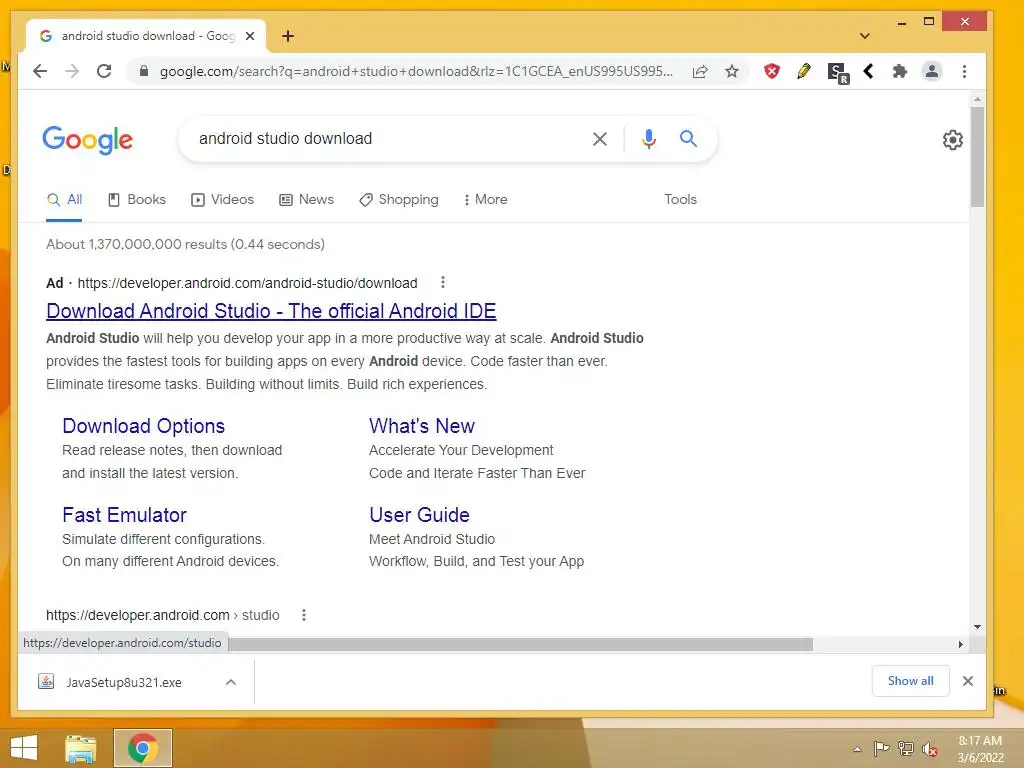1024x768 pixels.
Task: Click the black chevron extension icon
Action: click(x=869, y=71)
